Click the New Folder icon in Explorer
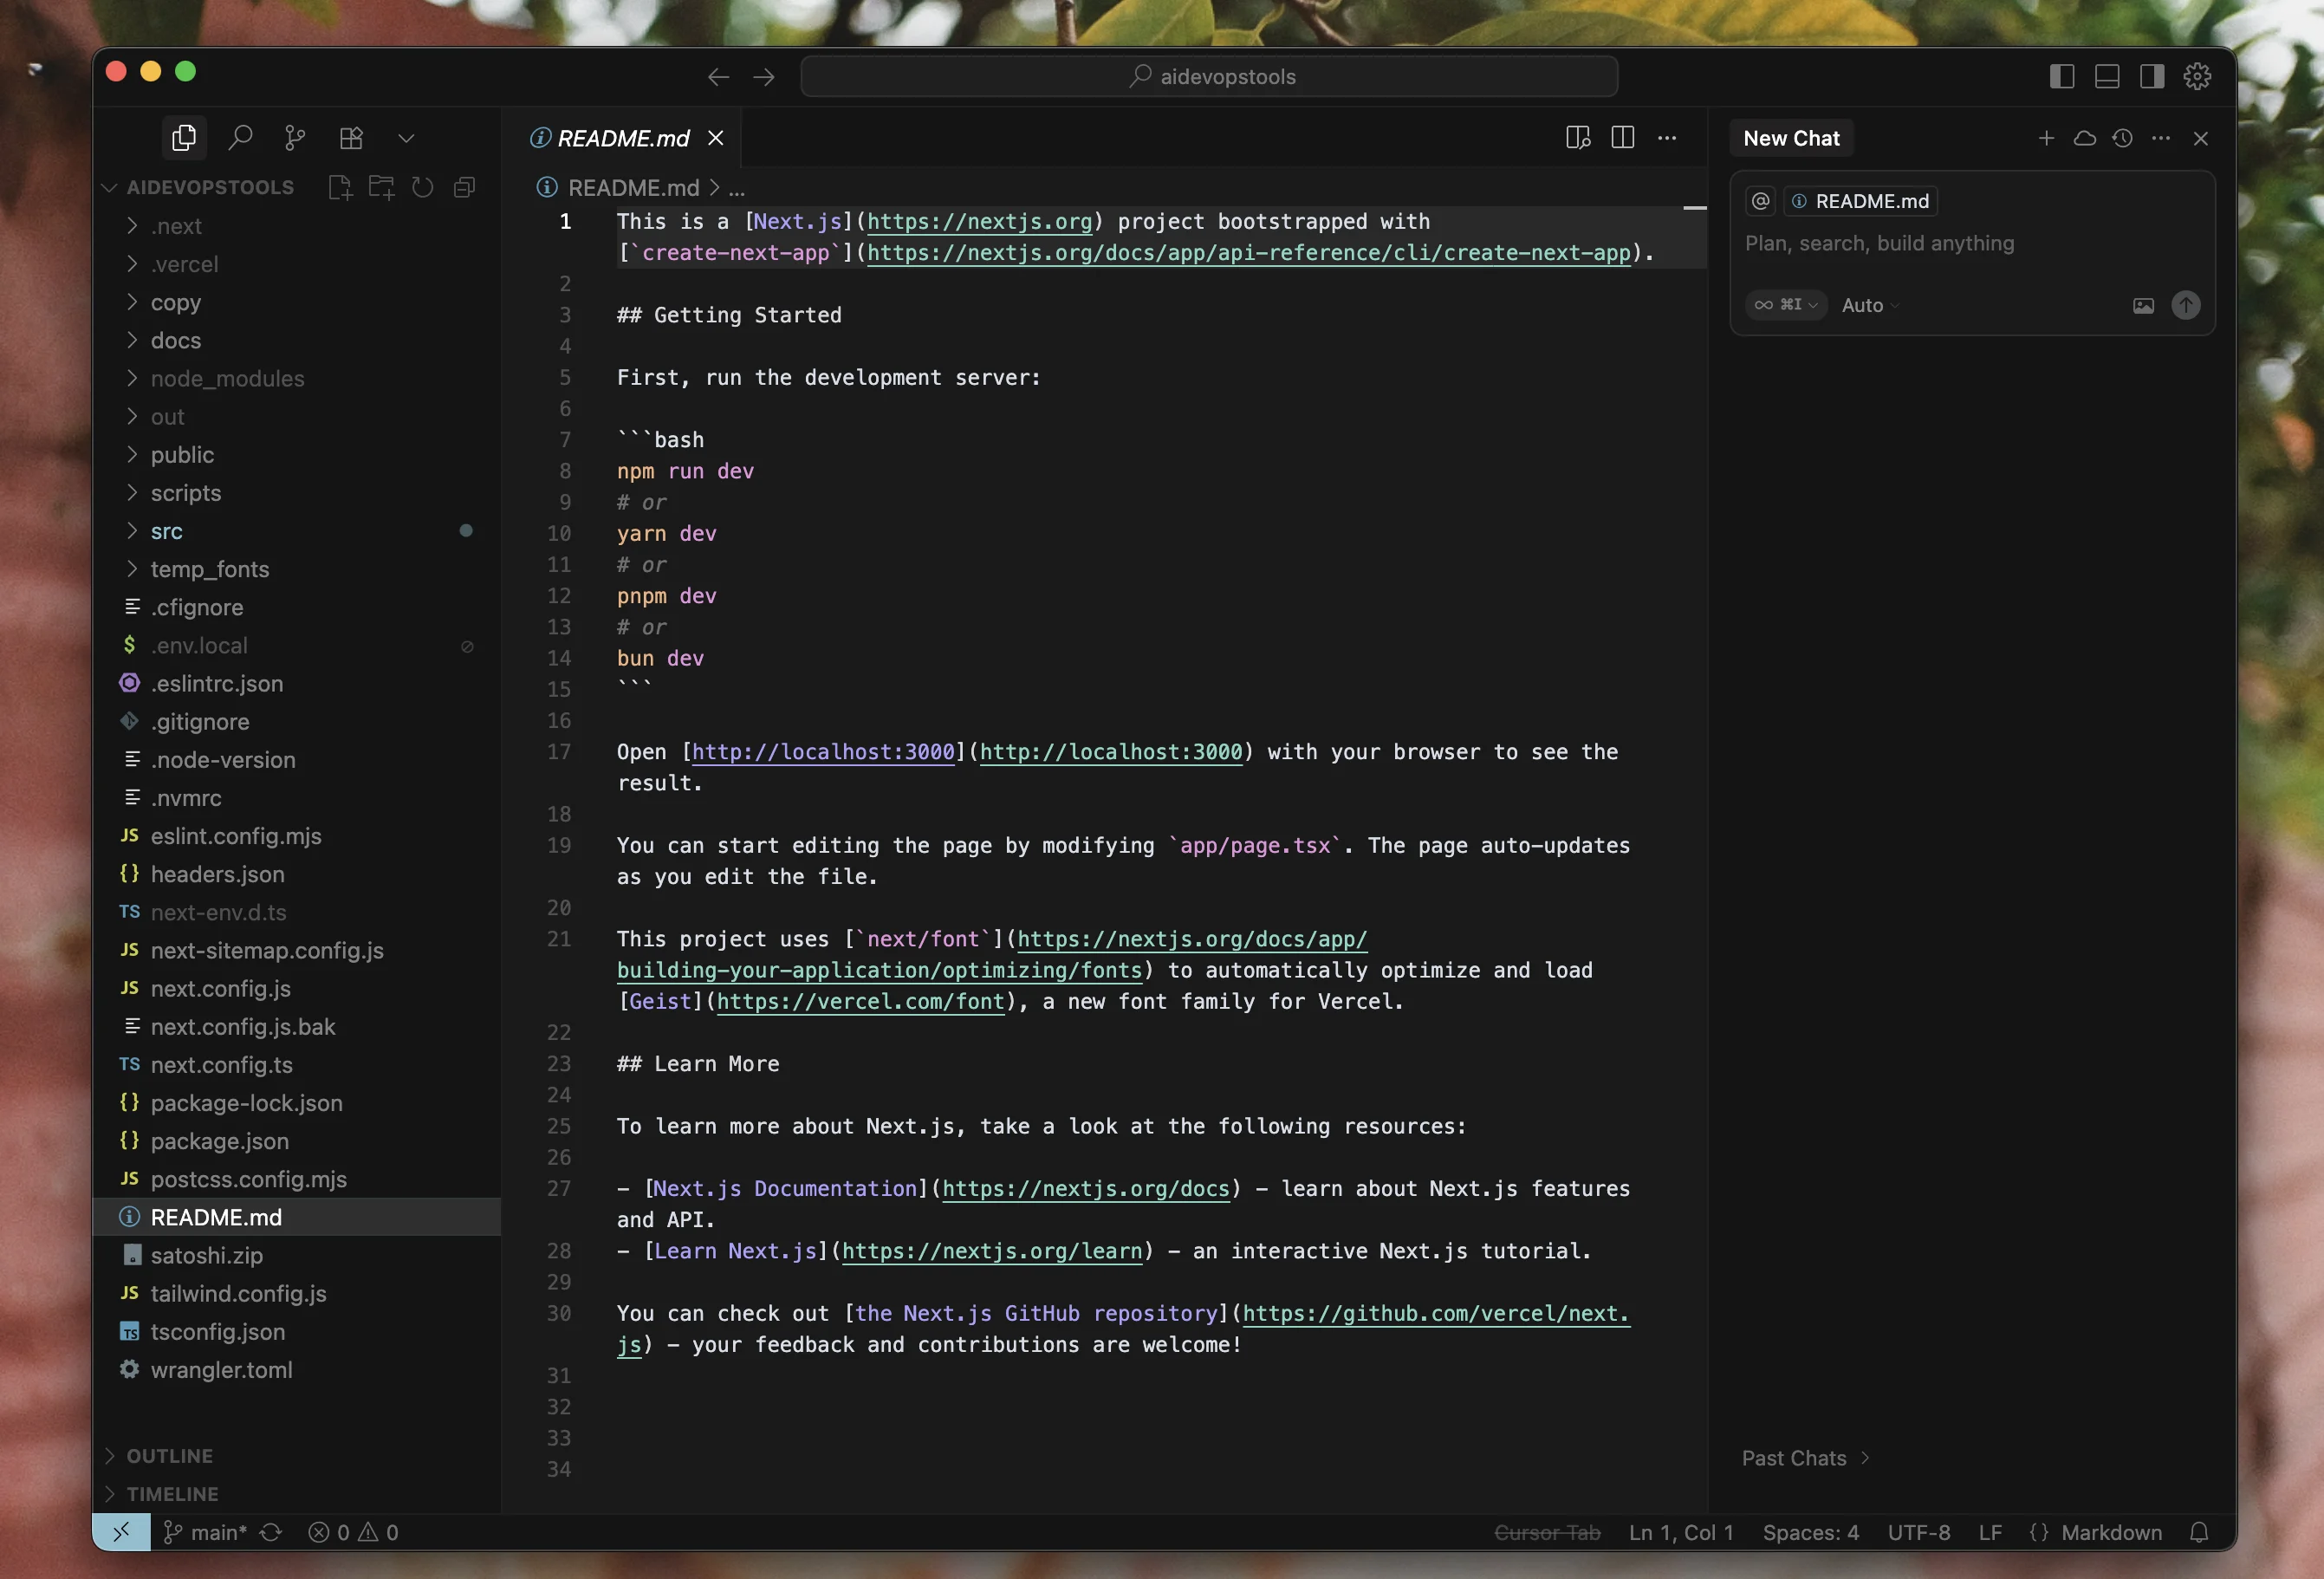2324x1579 pixels. [381, 187]
